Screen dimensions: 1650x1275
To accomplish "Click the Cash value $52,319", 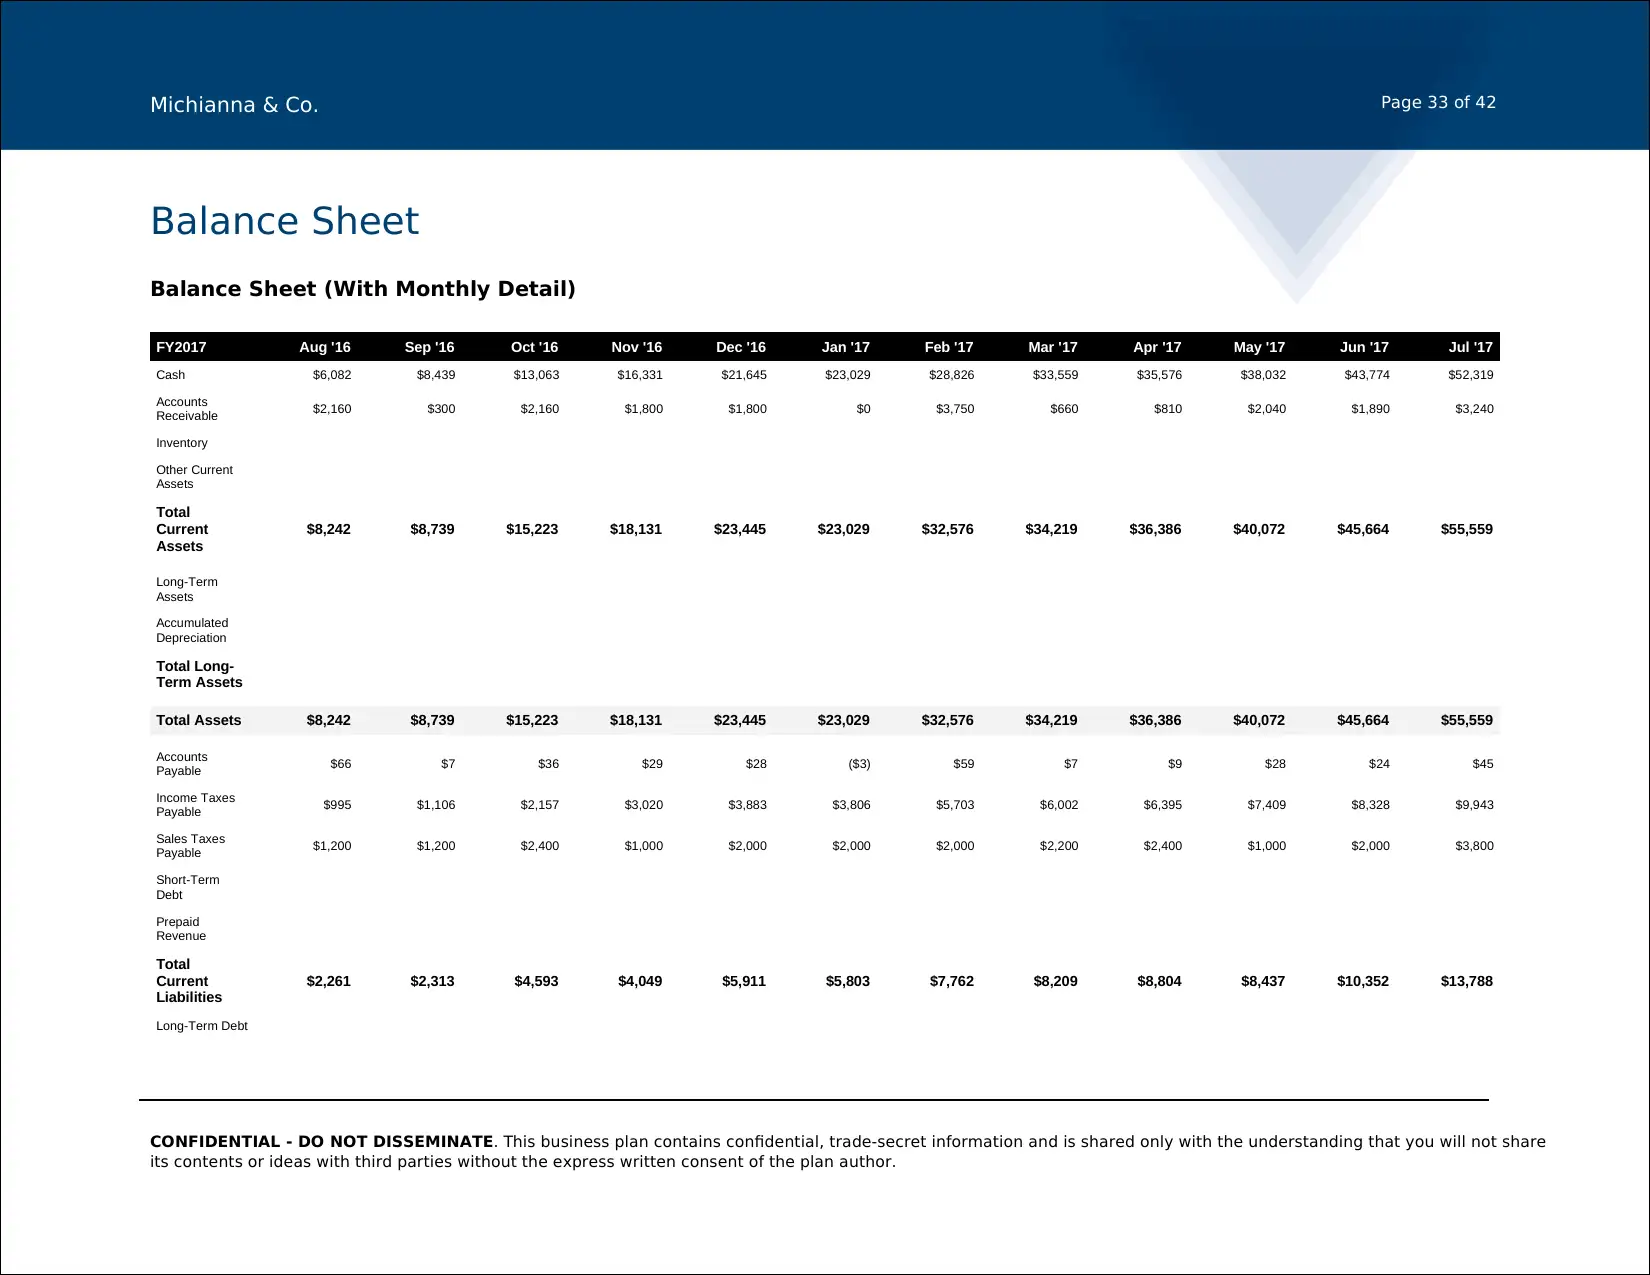I will [x=1470, y=375].
